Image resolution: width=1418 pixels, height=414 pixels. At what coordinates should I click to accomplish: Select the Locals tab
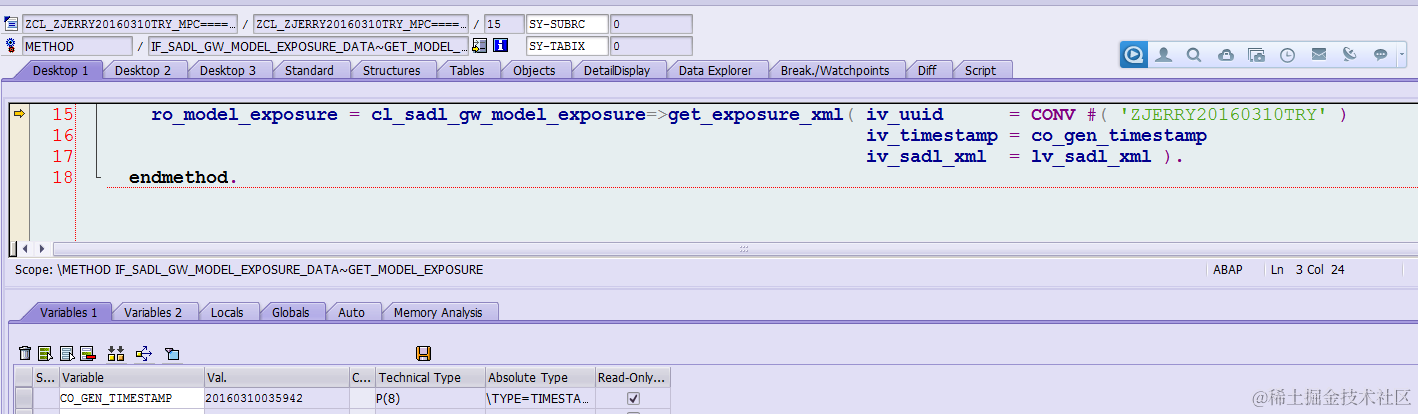point(227,312)
